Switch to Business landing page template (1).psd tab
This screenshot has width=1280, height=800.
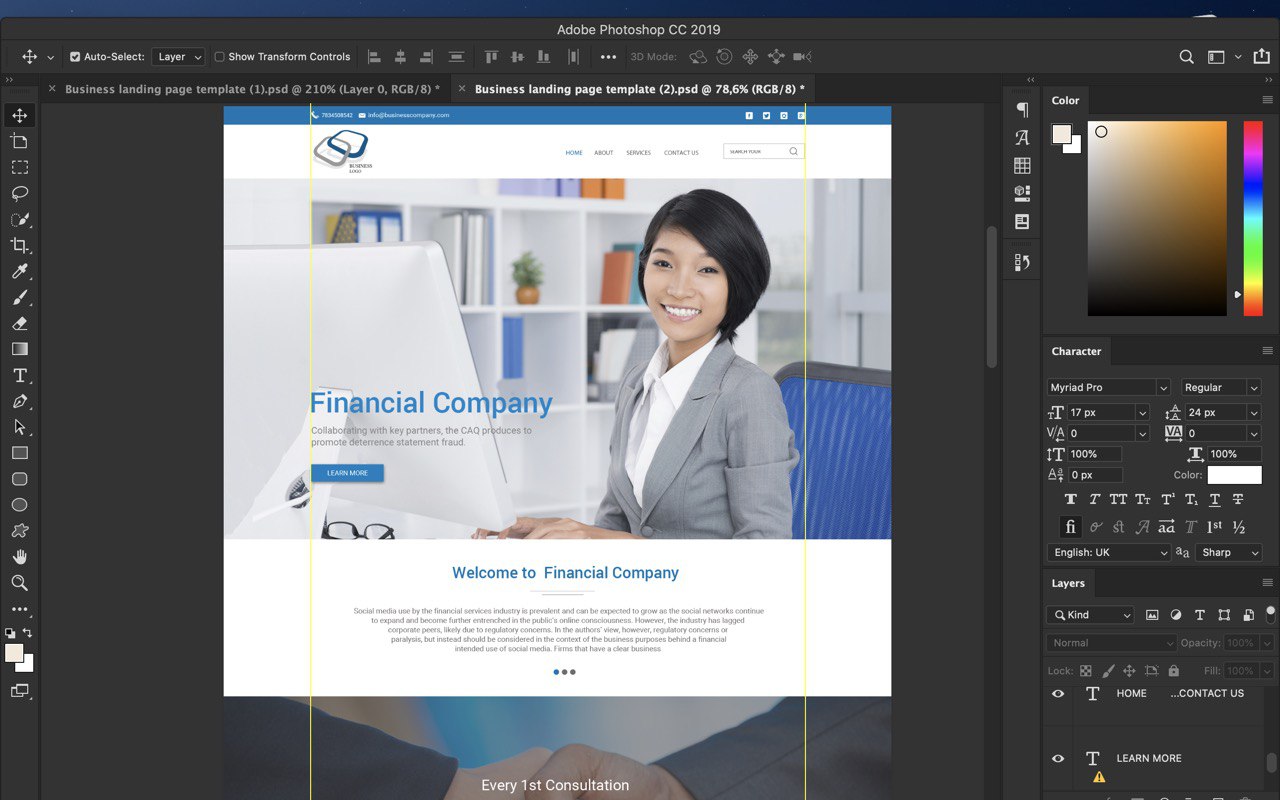click(x=252, y=89)
